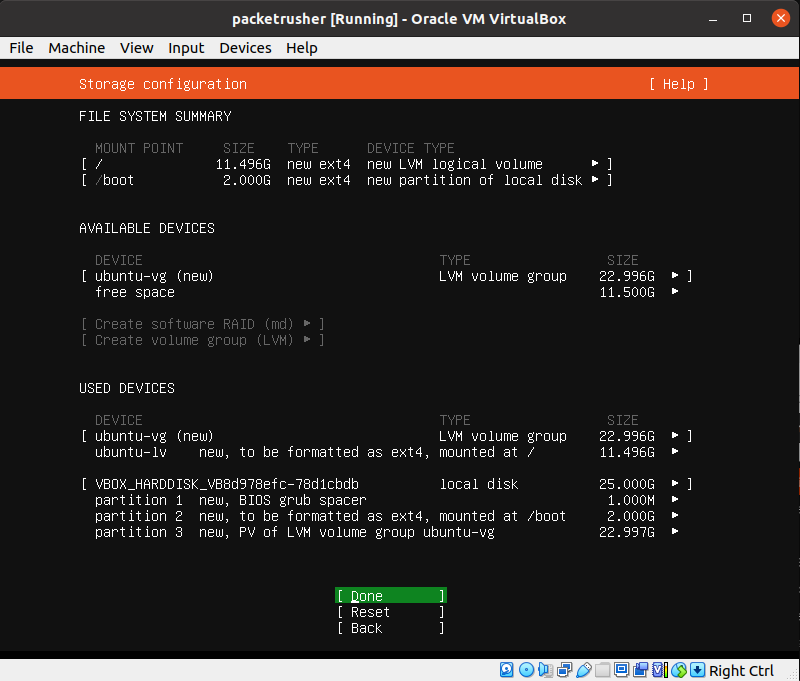
Task: Expand the /boot mount point entry arrow
Action: pos(596,180)
